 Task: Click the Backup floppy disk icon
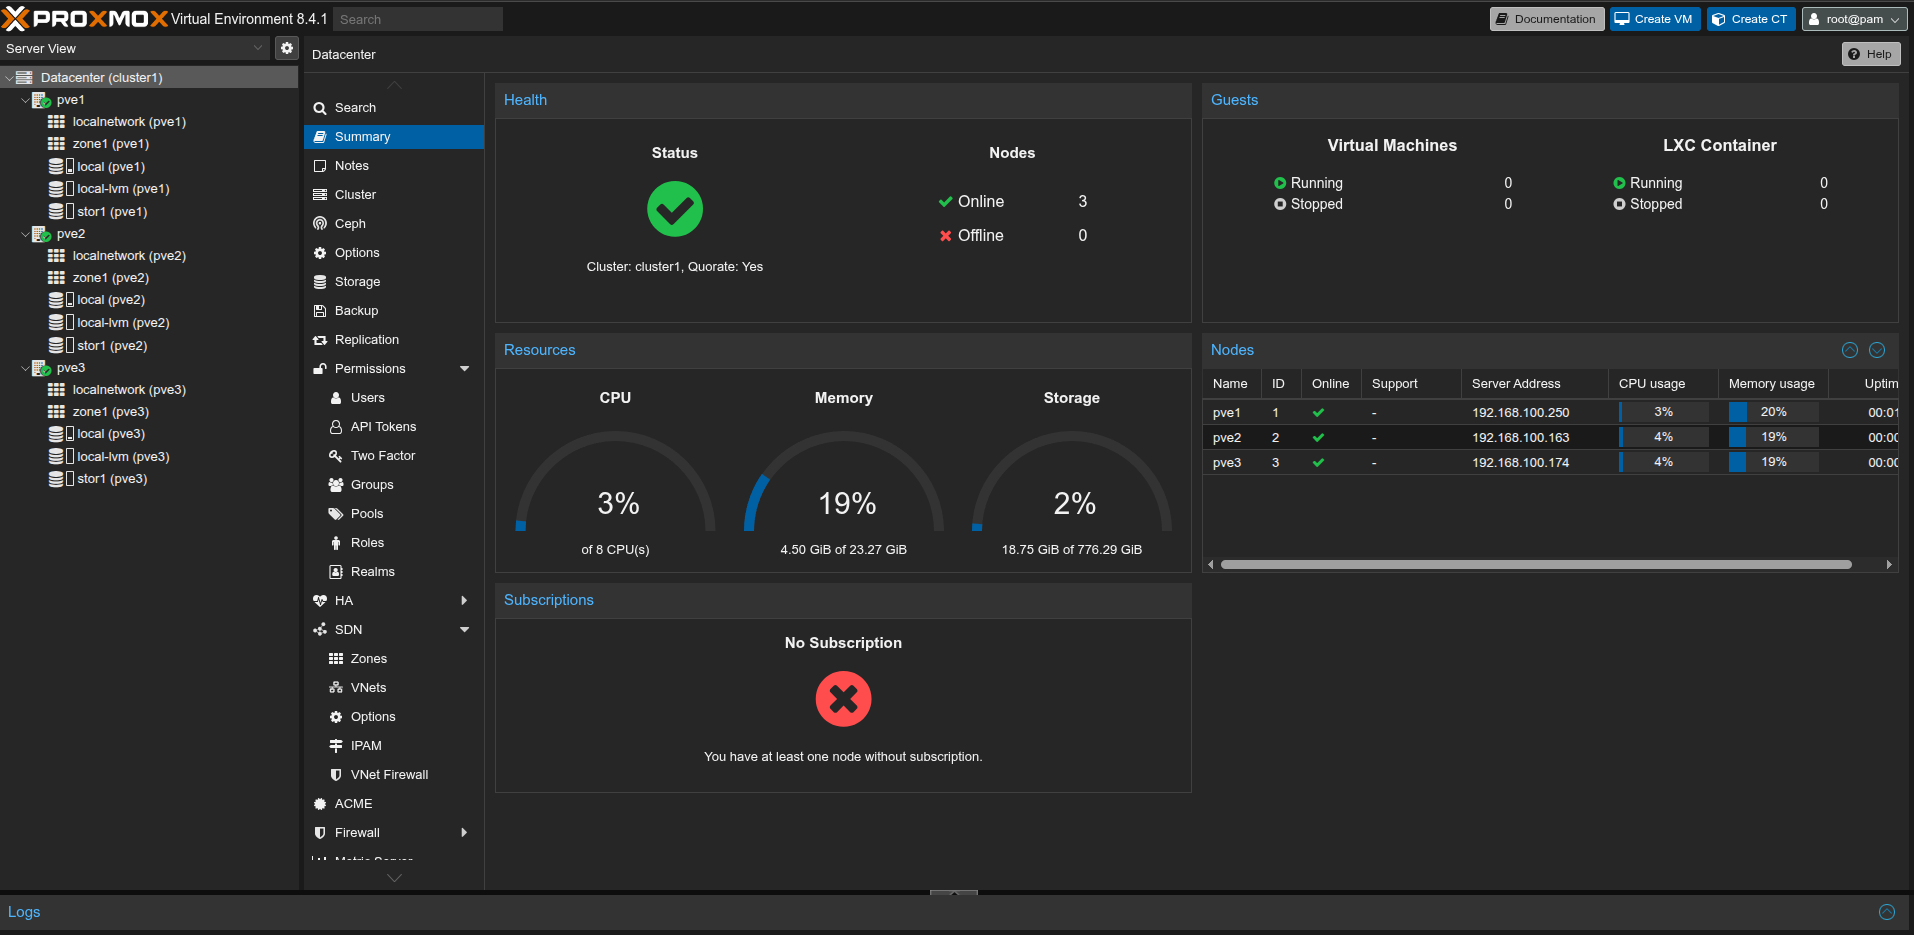pos(320,311)
